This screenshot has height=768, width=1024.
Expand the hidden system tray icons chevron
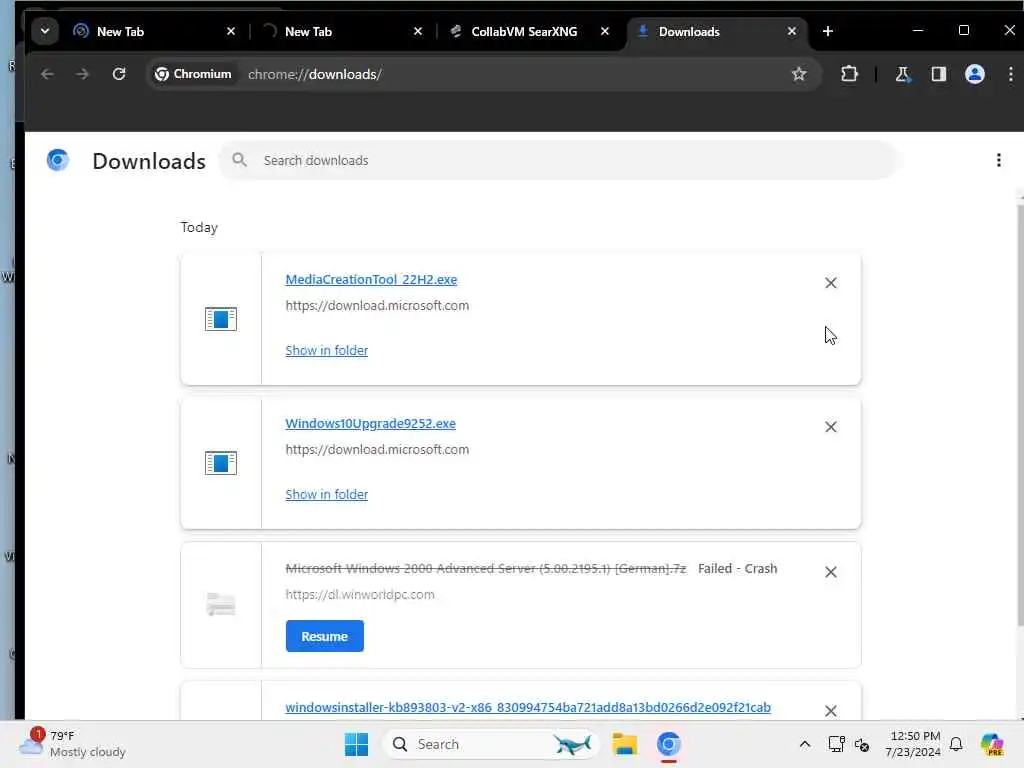click(x=805, y=744)
